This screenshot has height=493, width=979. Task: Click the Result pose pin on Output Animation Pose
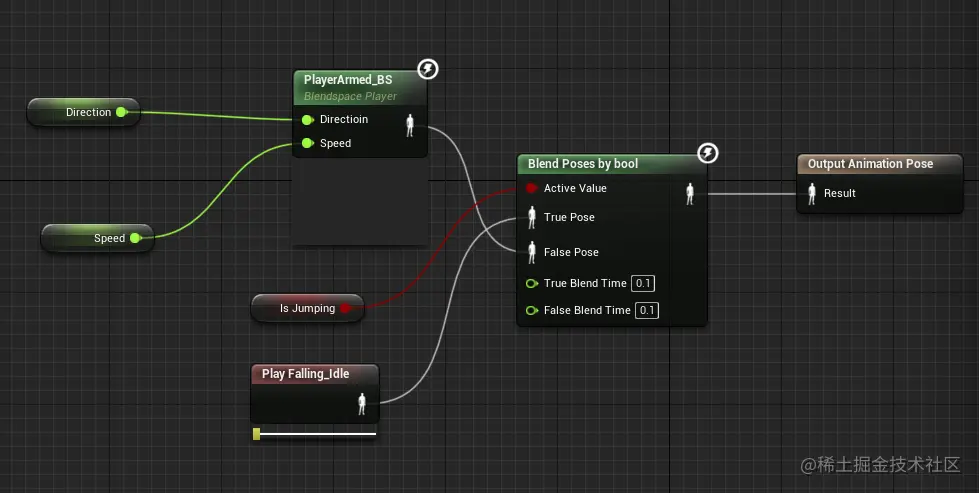click(812, 193)
